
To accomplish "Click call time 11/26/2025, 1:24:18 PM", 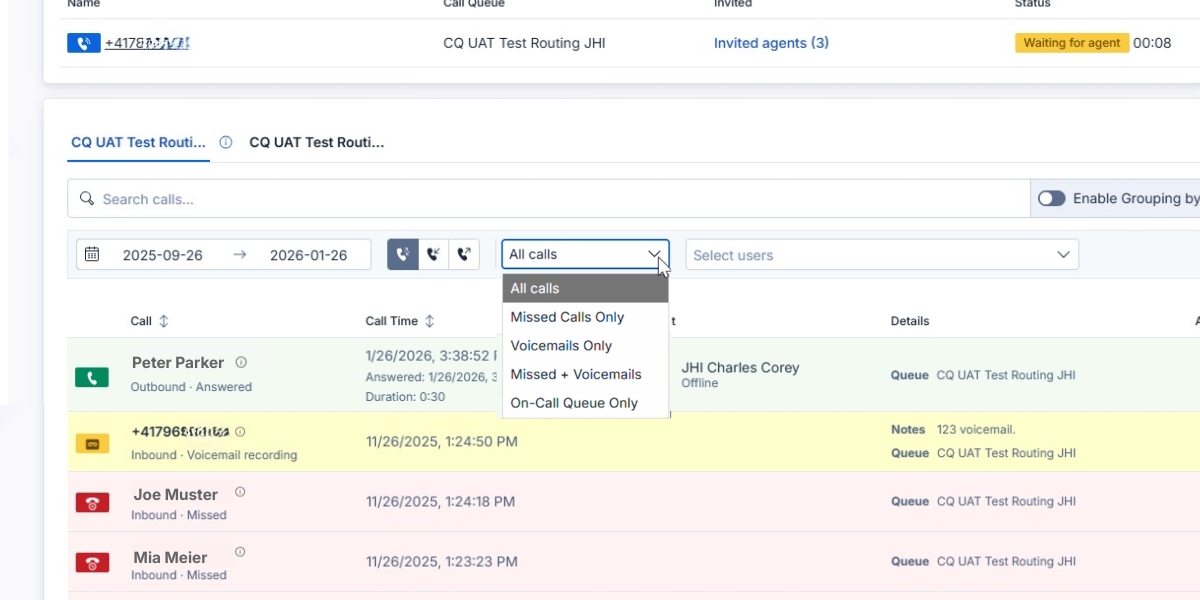I will 441,501.
